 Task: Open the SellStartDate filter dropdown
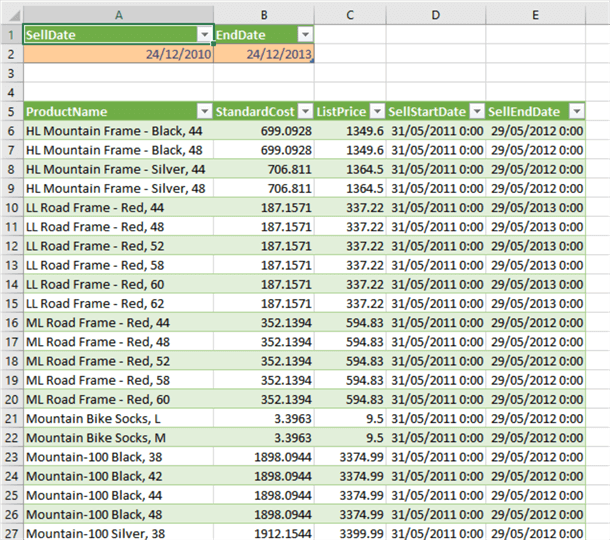point(477,112)
